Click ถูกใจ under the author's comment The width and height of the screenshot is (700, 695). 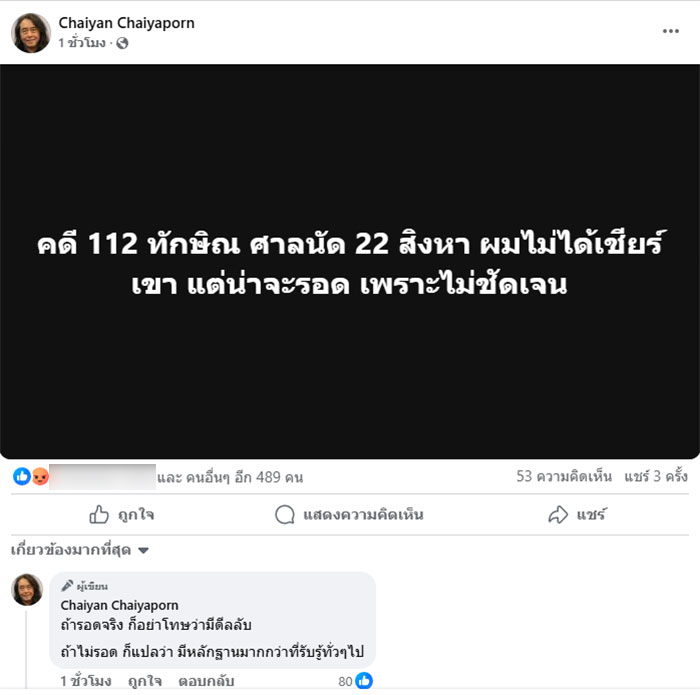145,681
